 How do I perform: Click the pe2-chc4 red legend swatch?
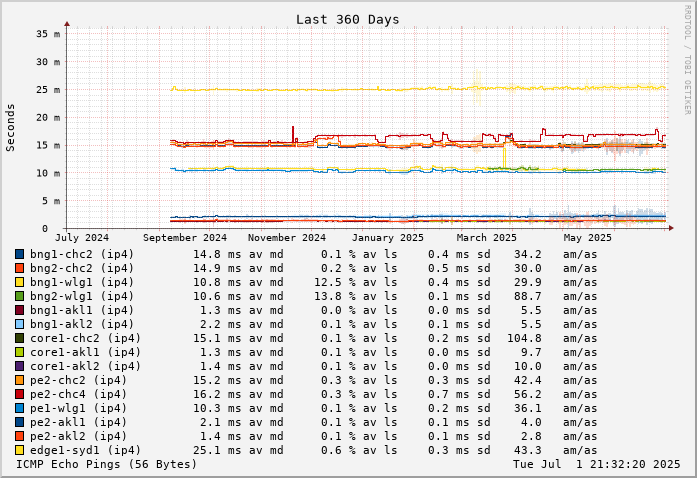point(19,394)
